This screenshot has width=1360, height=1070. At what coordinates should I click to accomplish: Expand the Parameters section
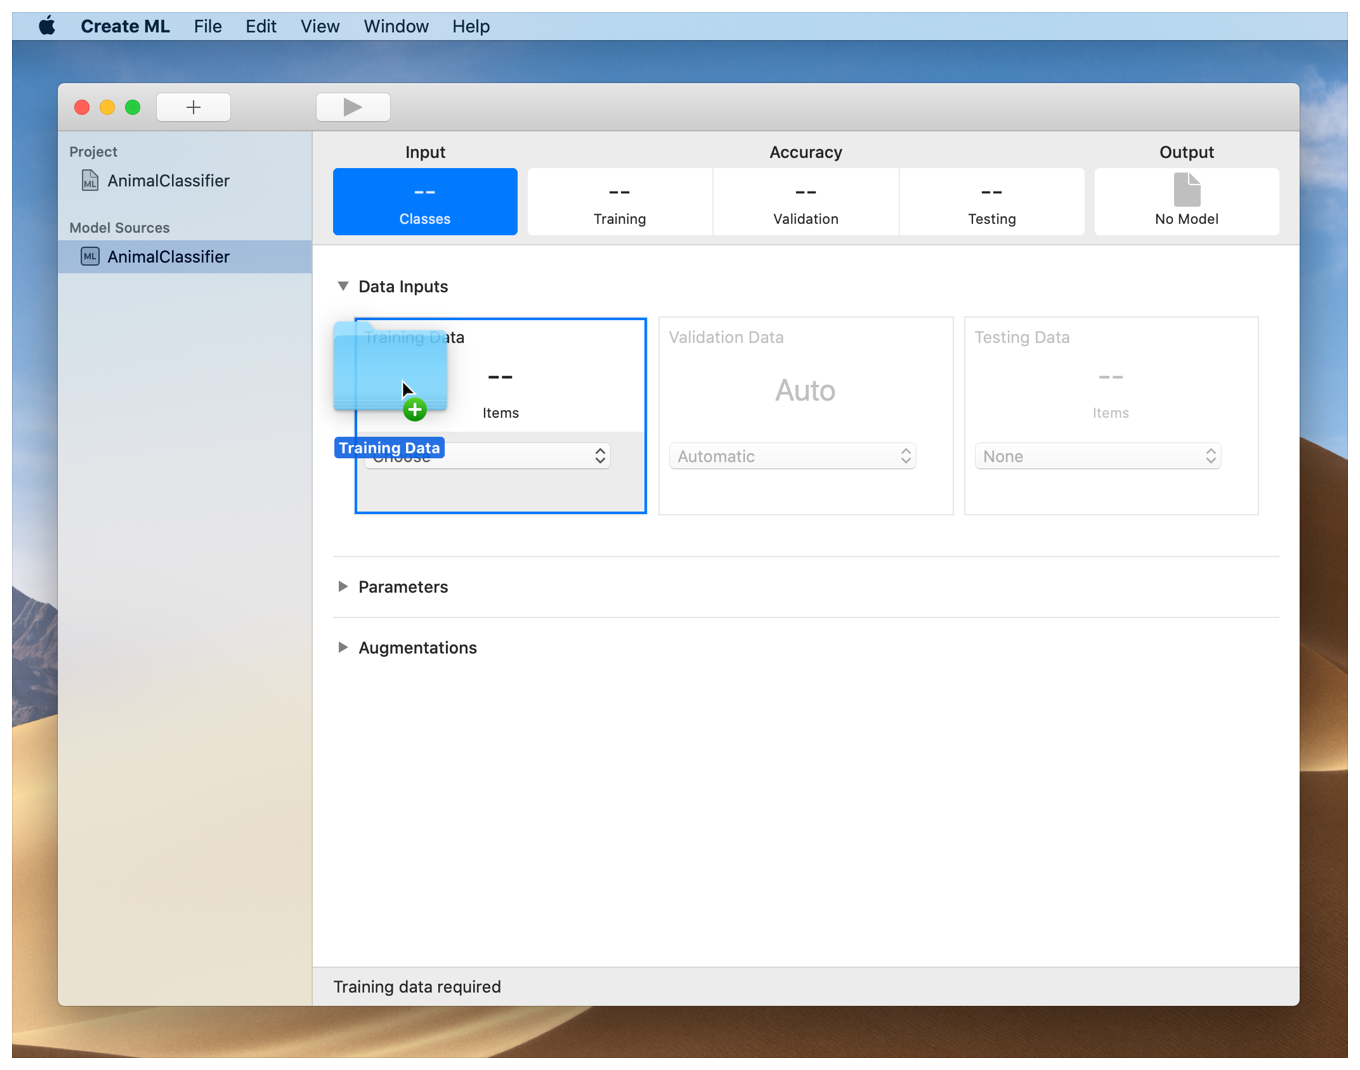pyautogui.click(x=343, y=587)
